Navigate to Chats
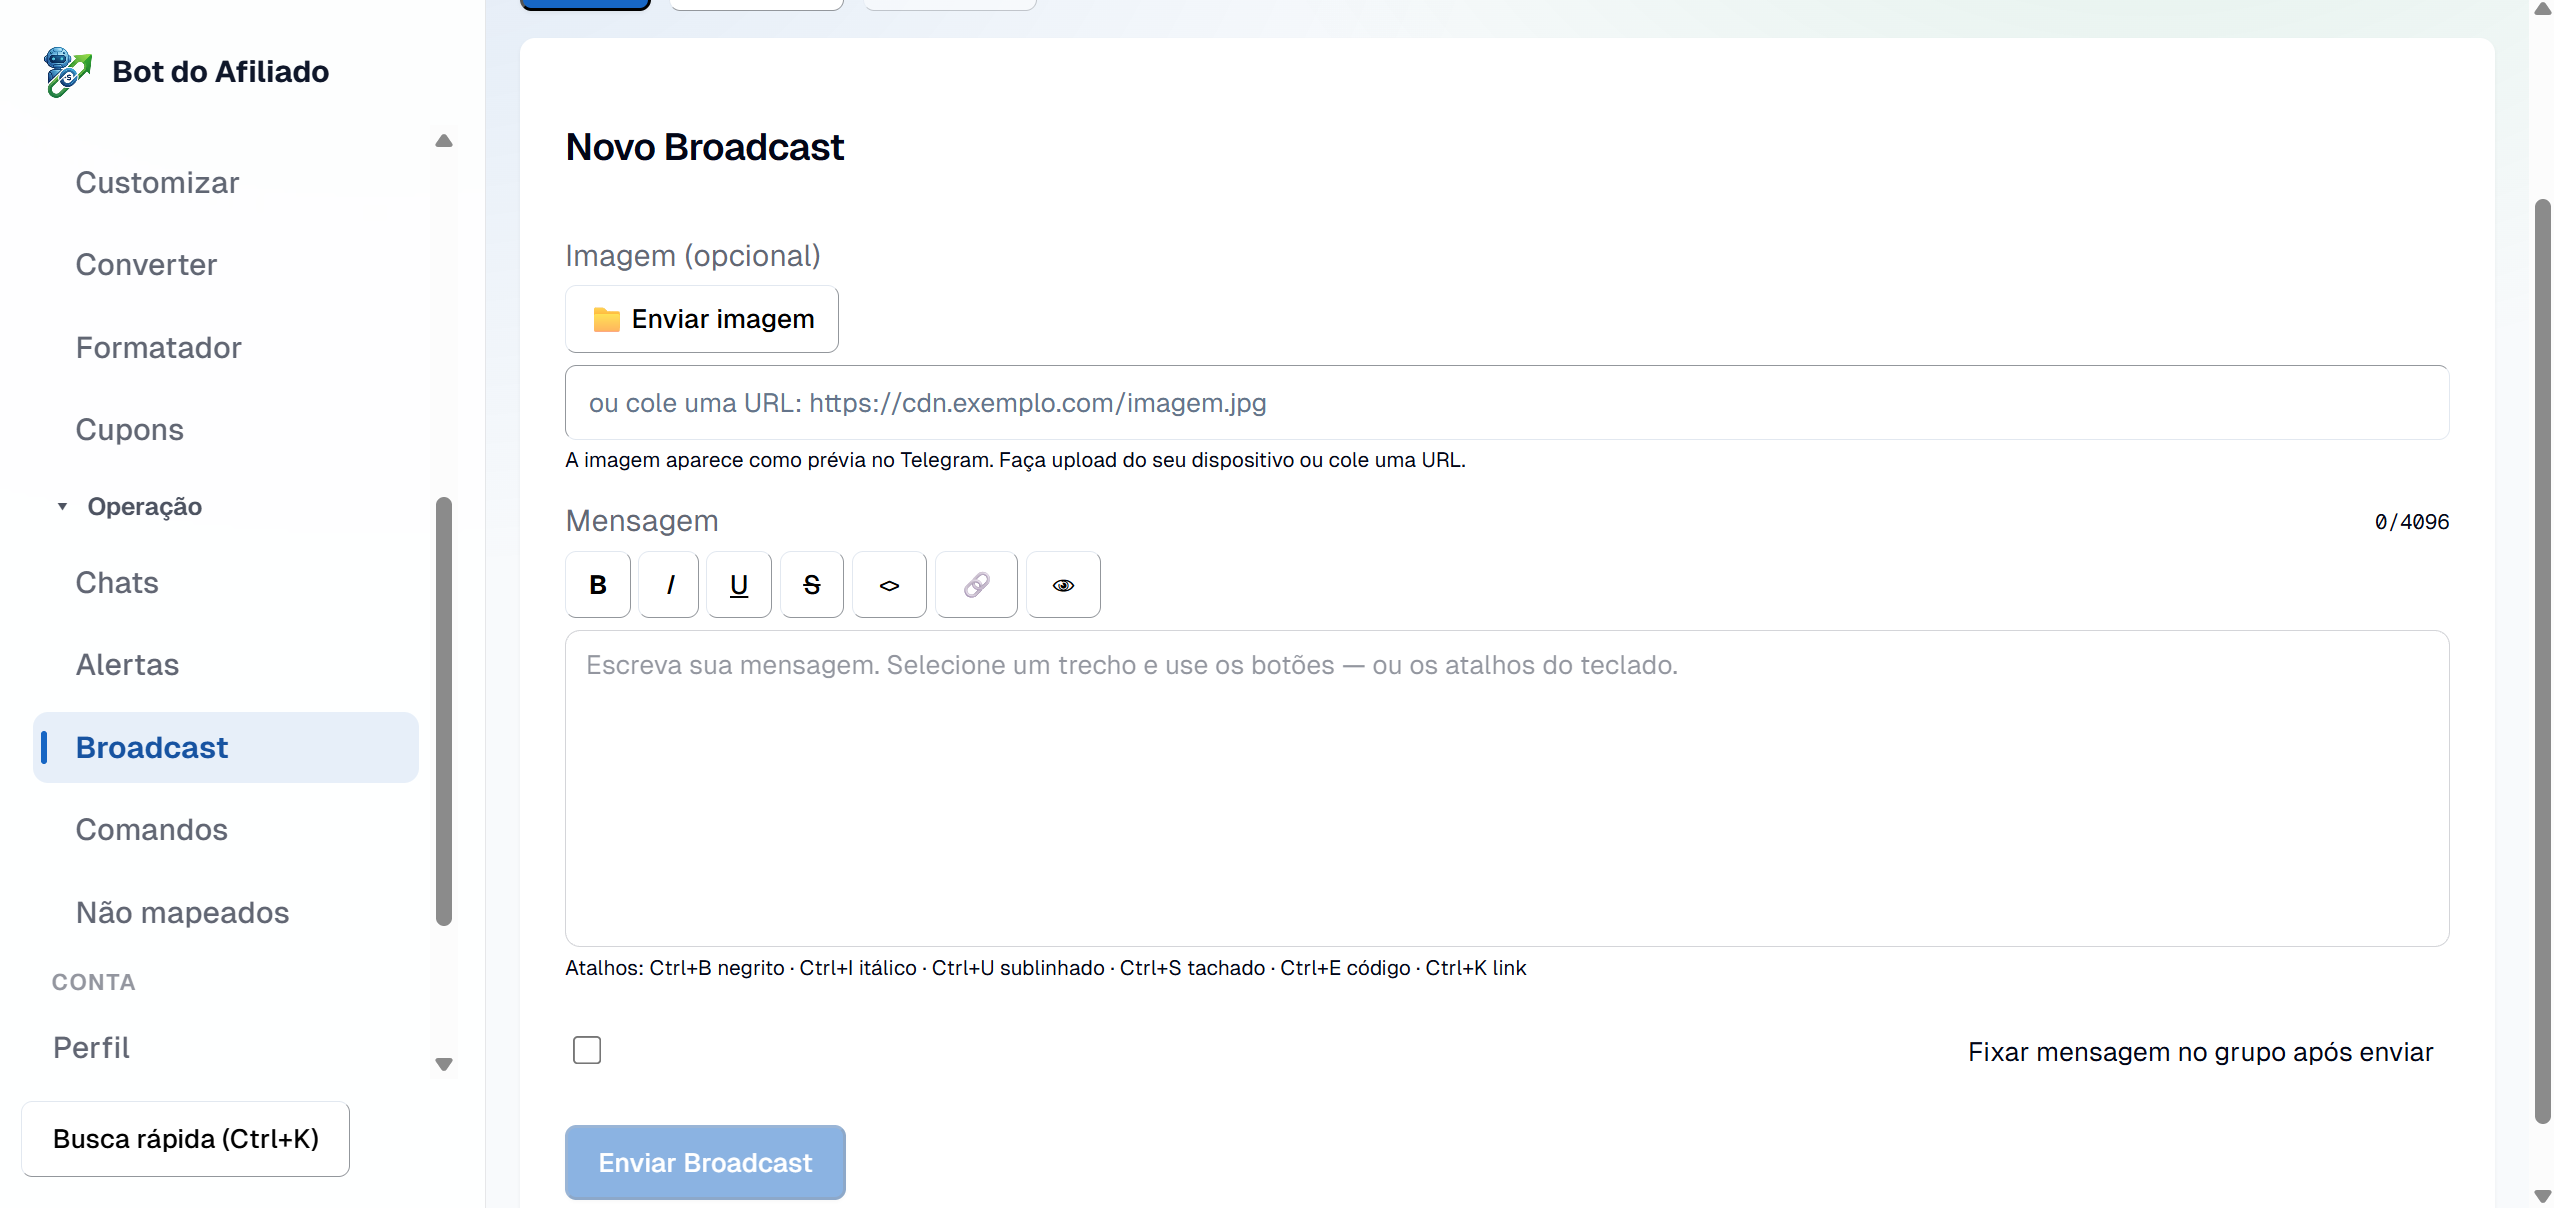 [117, 583]
